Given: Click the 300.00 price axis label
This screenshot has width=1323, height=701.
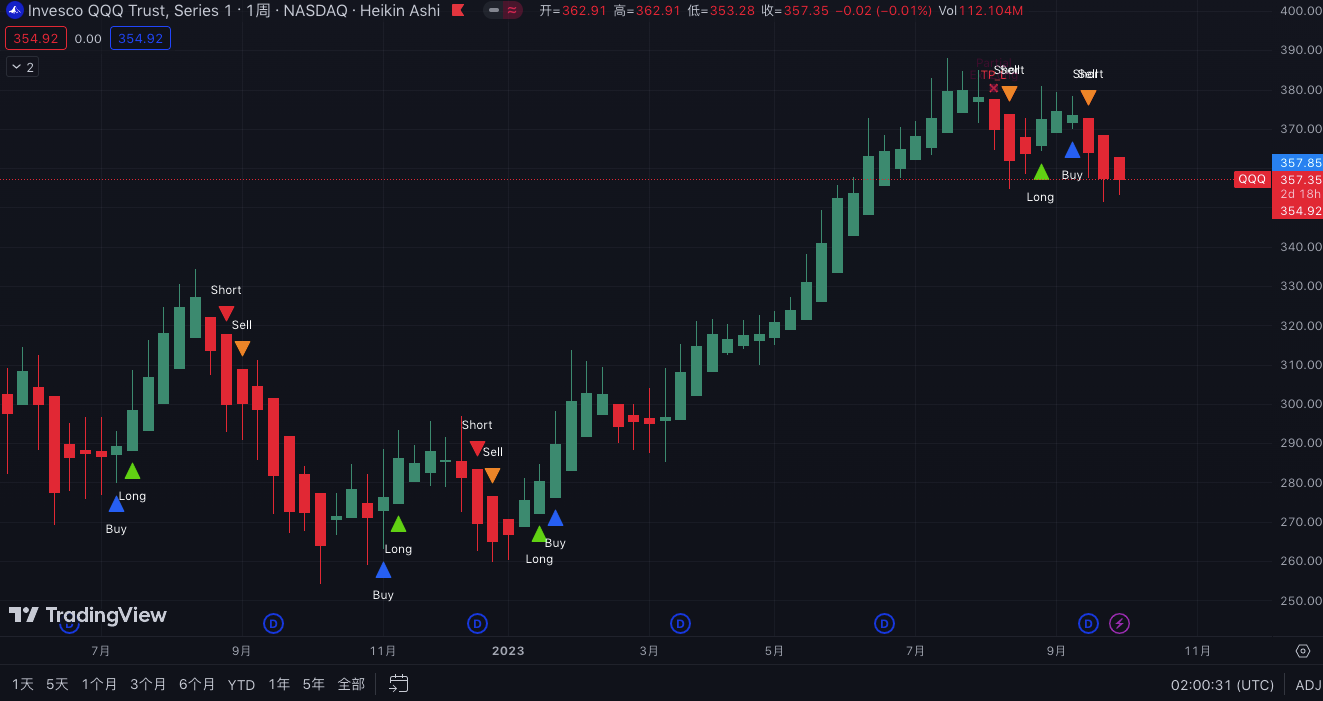Looking at the screenshot, I should coord(1300,404).
